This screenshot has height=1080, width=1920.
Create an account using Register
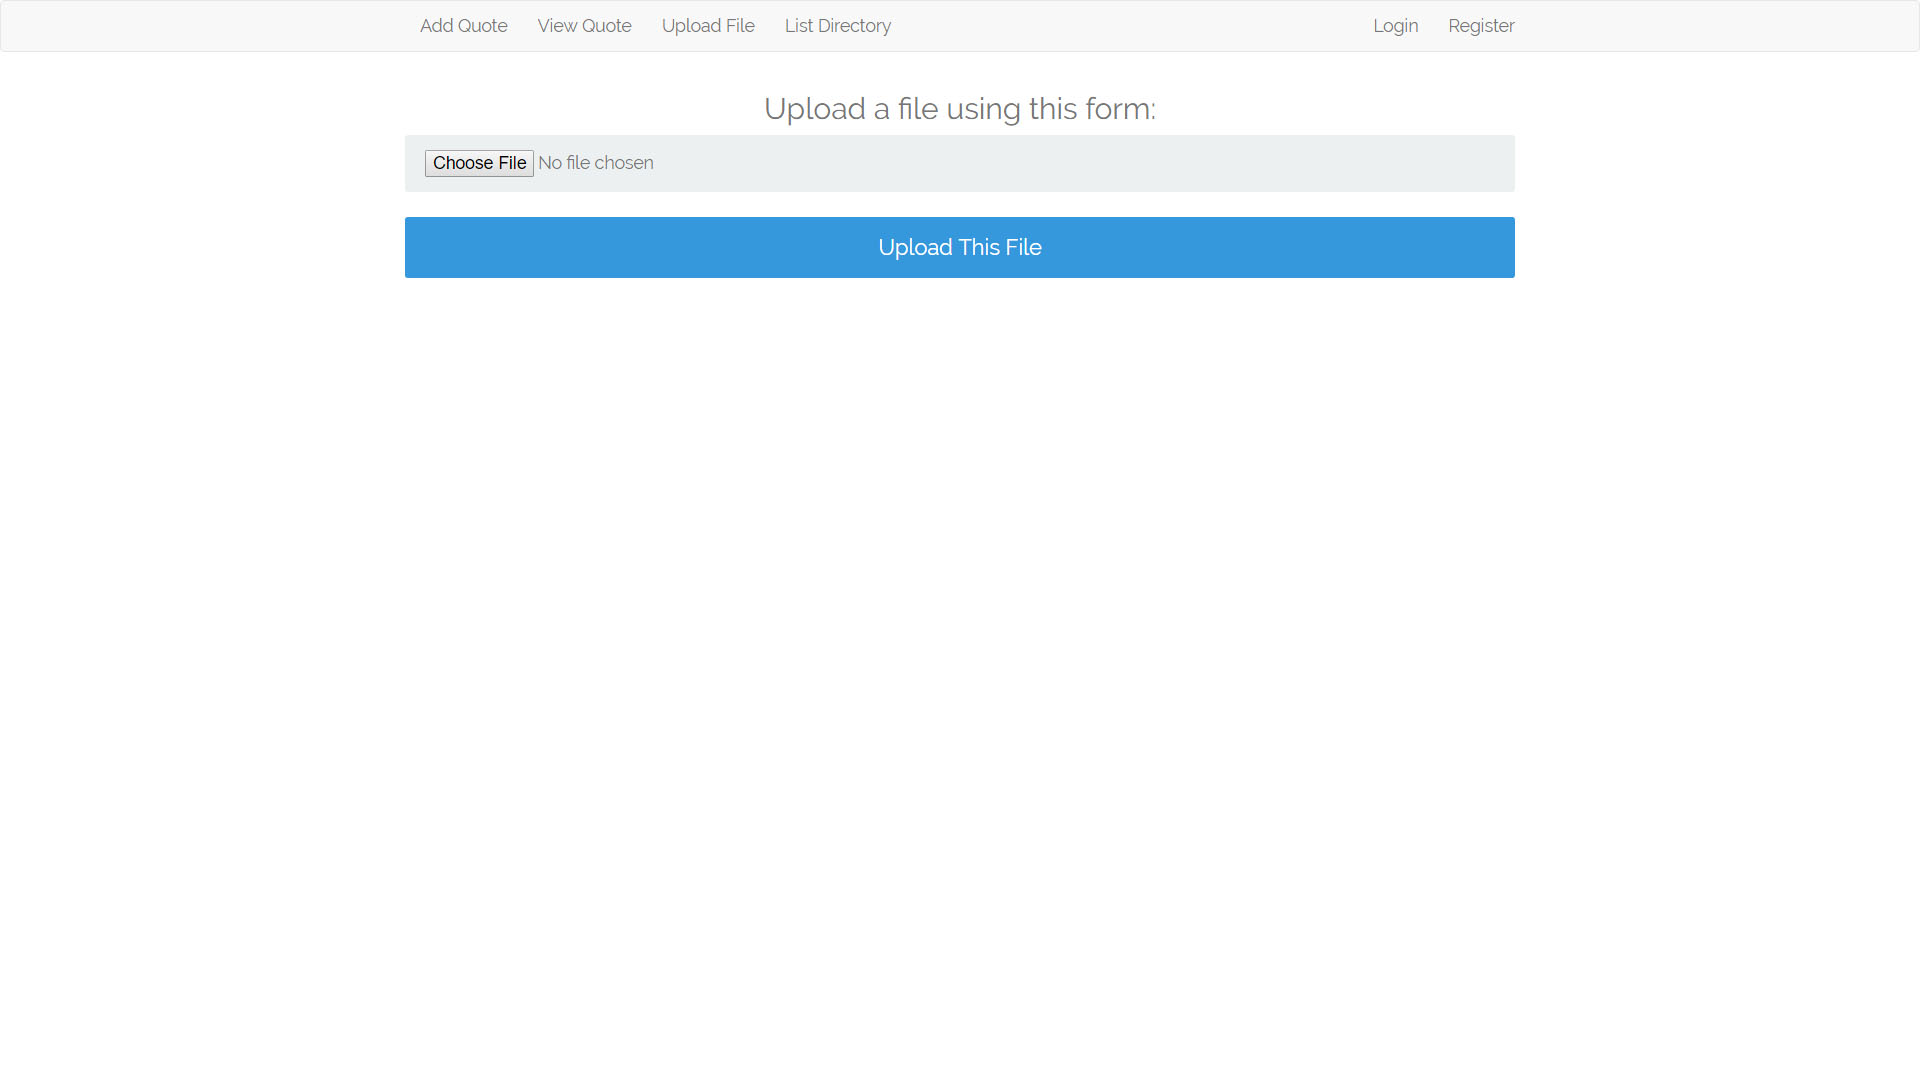[1481, 26]
